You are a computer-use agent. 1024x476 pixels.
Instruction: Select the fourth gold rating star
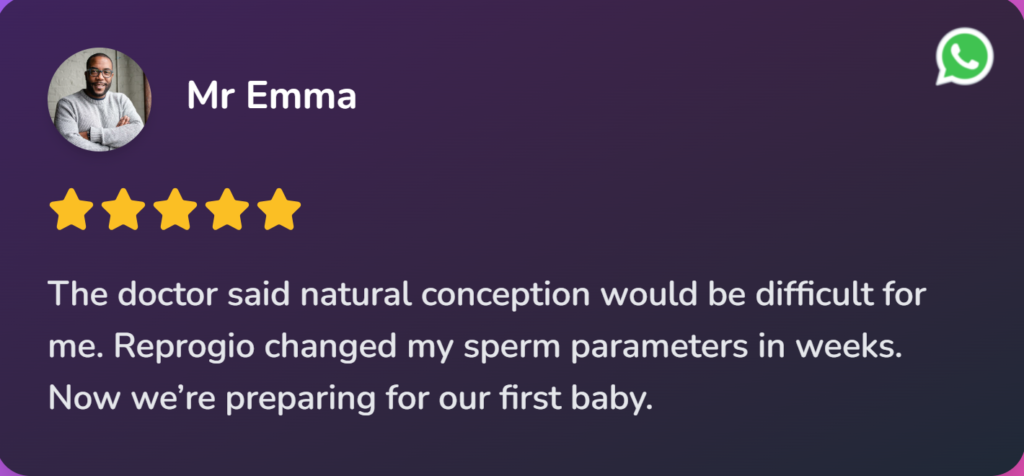[226, 211]
